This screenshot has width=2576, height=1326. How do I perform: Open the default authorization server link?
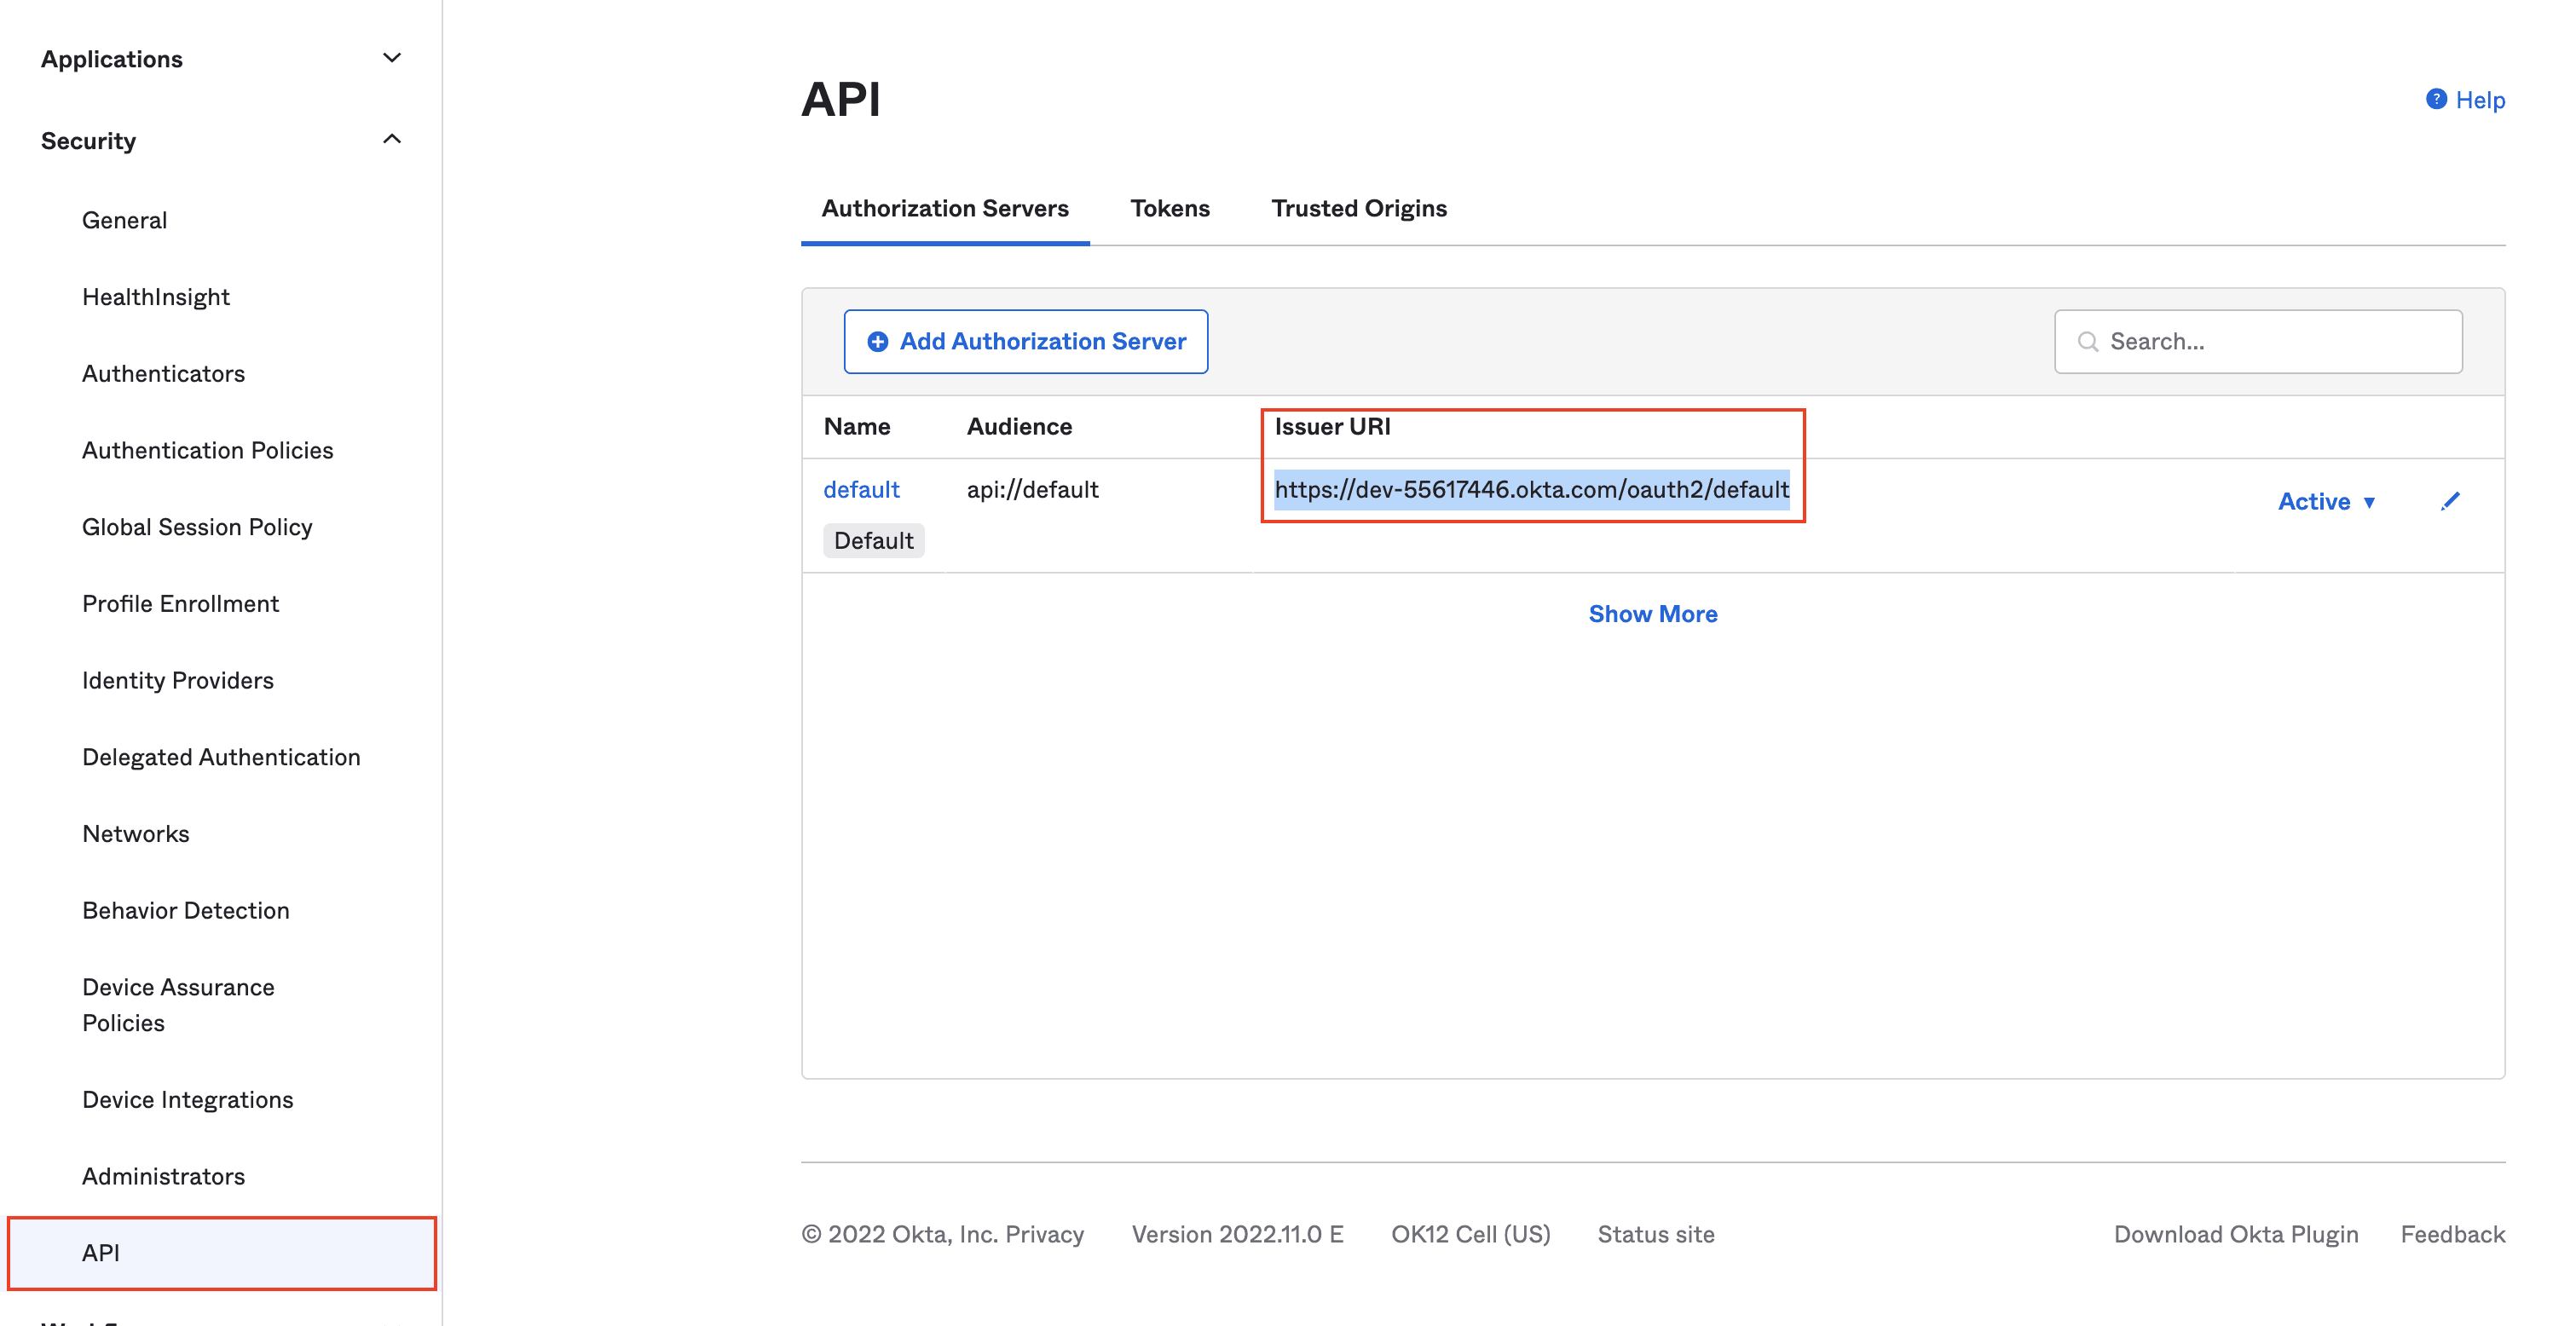pos(861,489)
